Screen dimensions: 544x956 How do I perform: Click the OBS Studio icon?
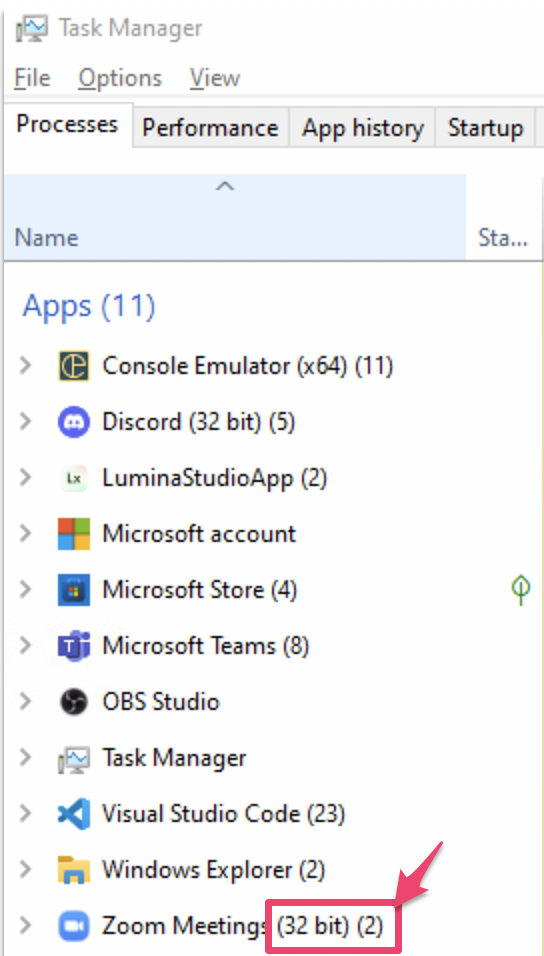tap(74, 702)
